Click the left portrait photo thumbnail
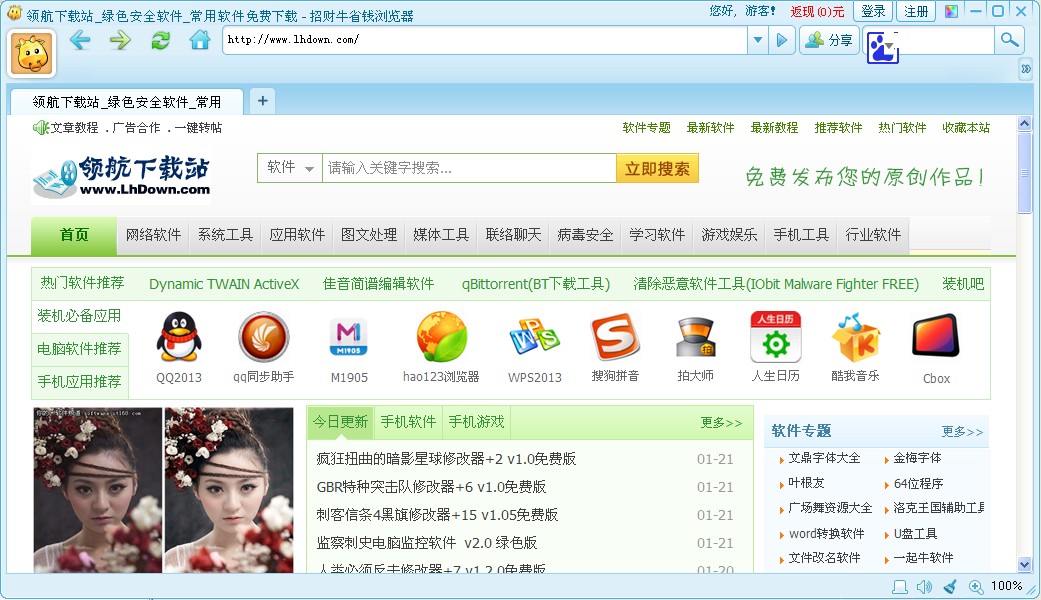Viewport: 1041px width, 600px height. point(98,490)
